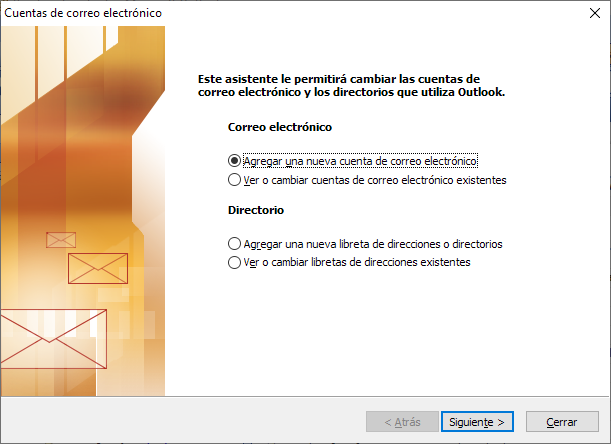Click the large envelope graphic at the banner bottom
This screenshot has width=611, height=444.
[x=53, y=339]
